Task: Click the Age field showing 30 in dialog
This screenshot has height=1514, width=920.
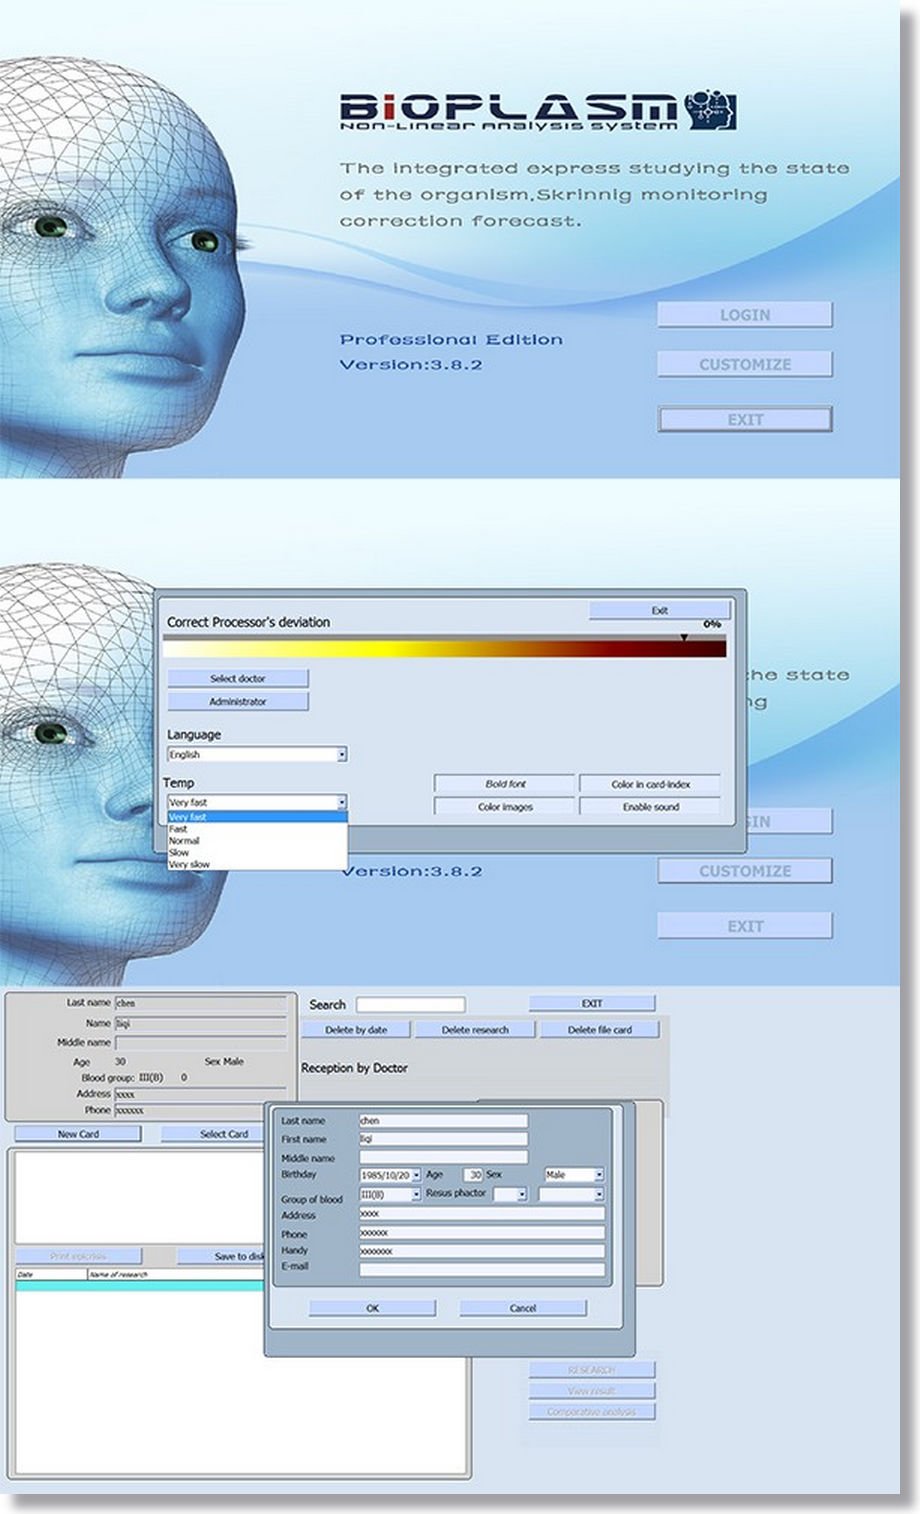Action: (473, 1175)
